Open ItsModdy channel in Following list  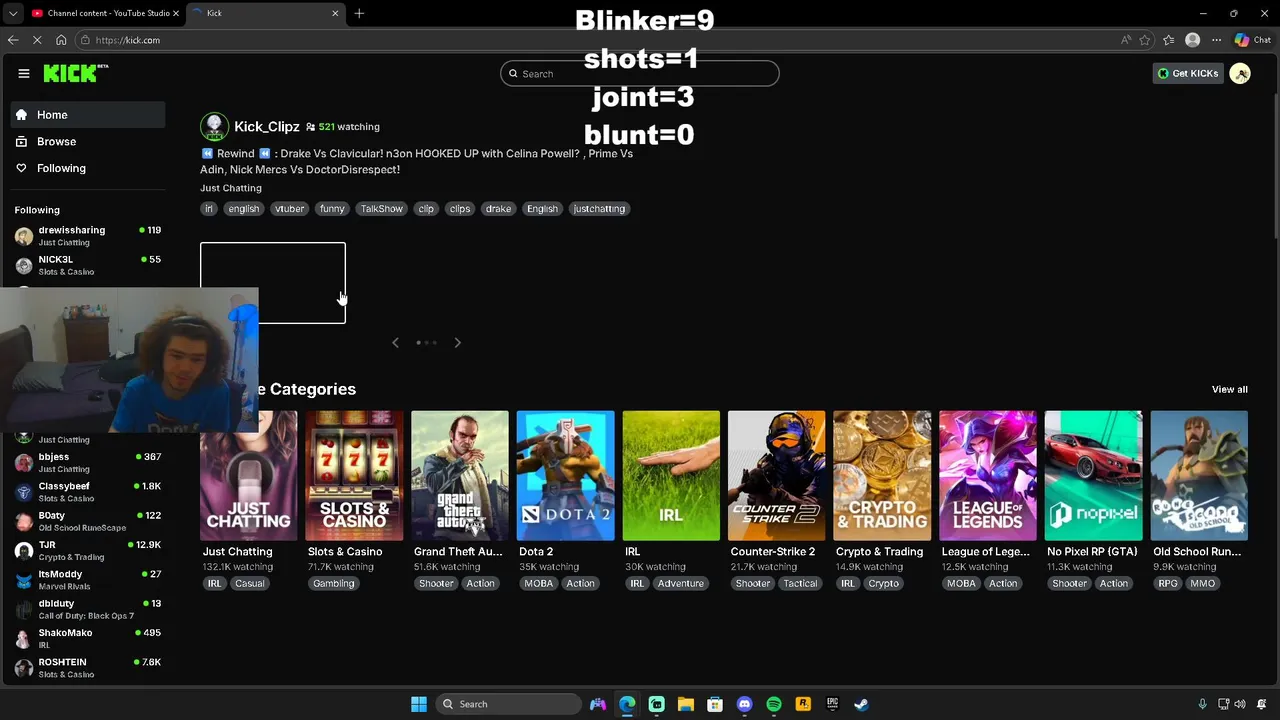coord(88,580)
